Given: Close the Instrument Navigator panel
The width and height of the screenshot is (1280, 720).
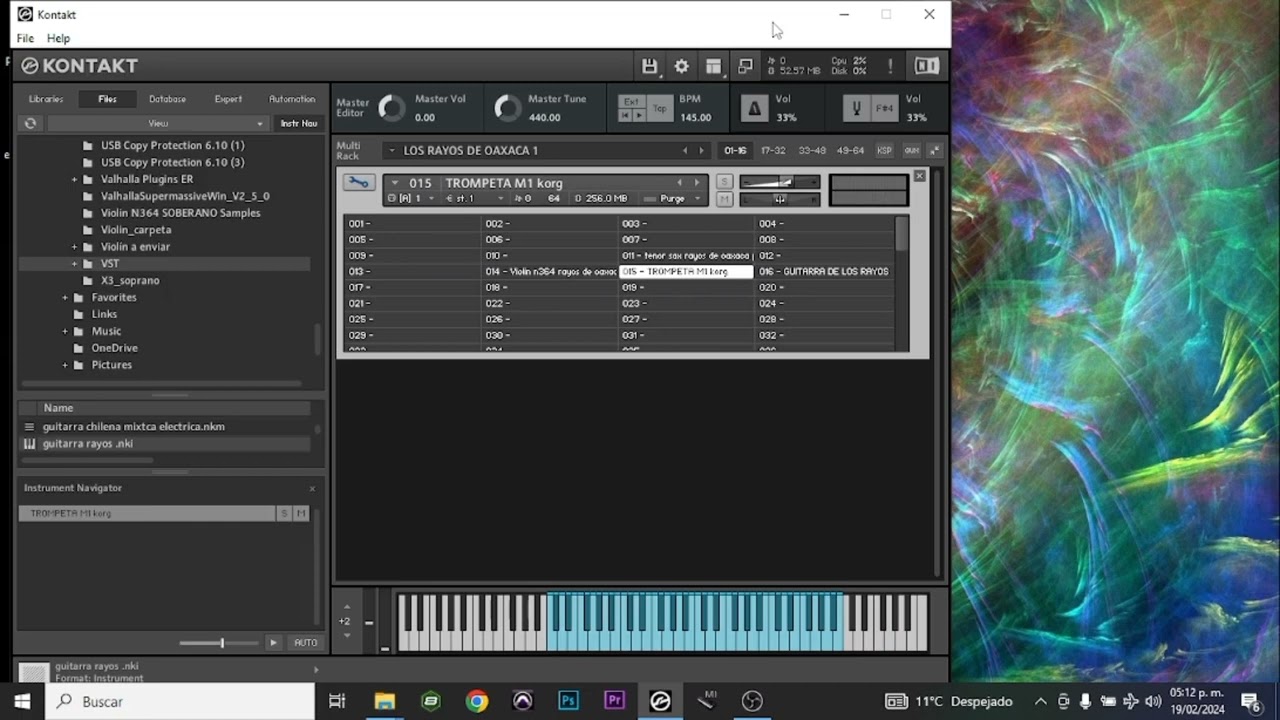Looking at the screenshot, I should pyautogui.click(x=312, y=488).
